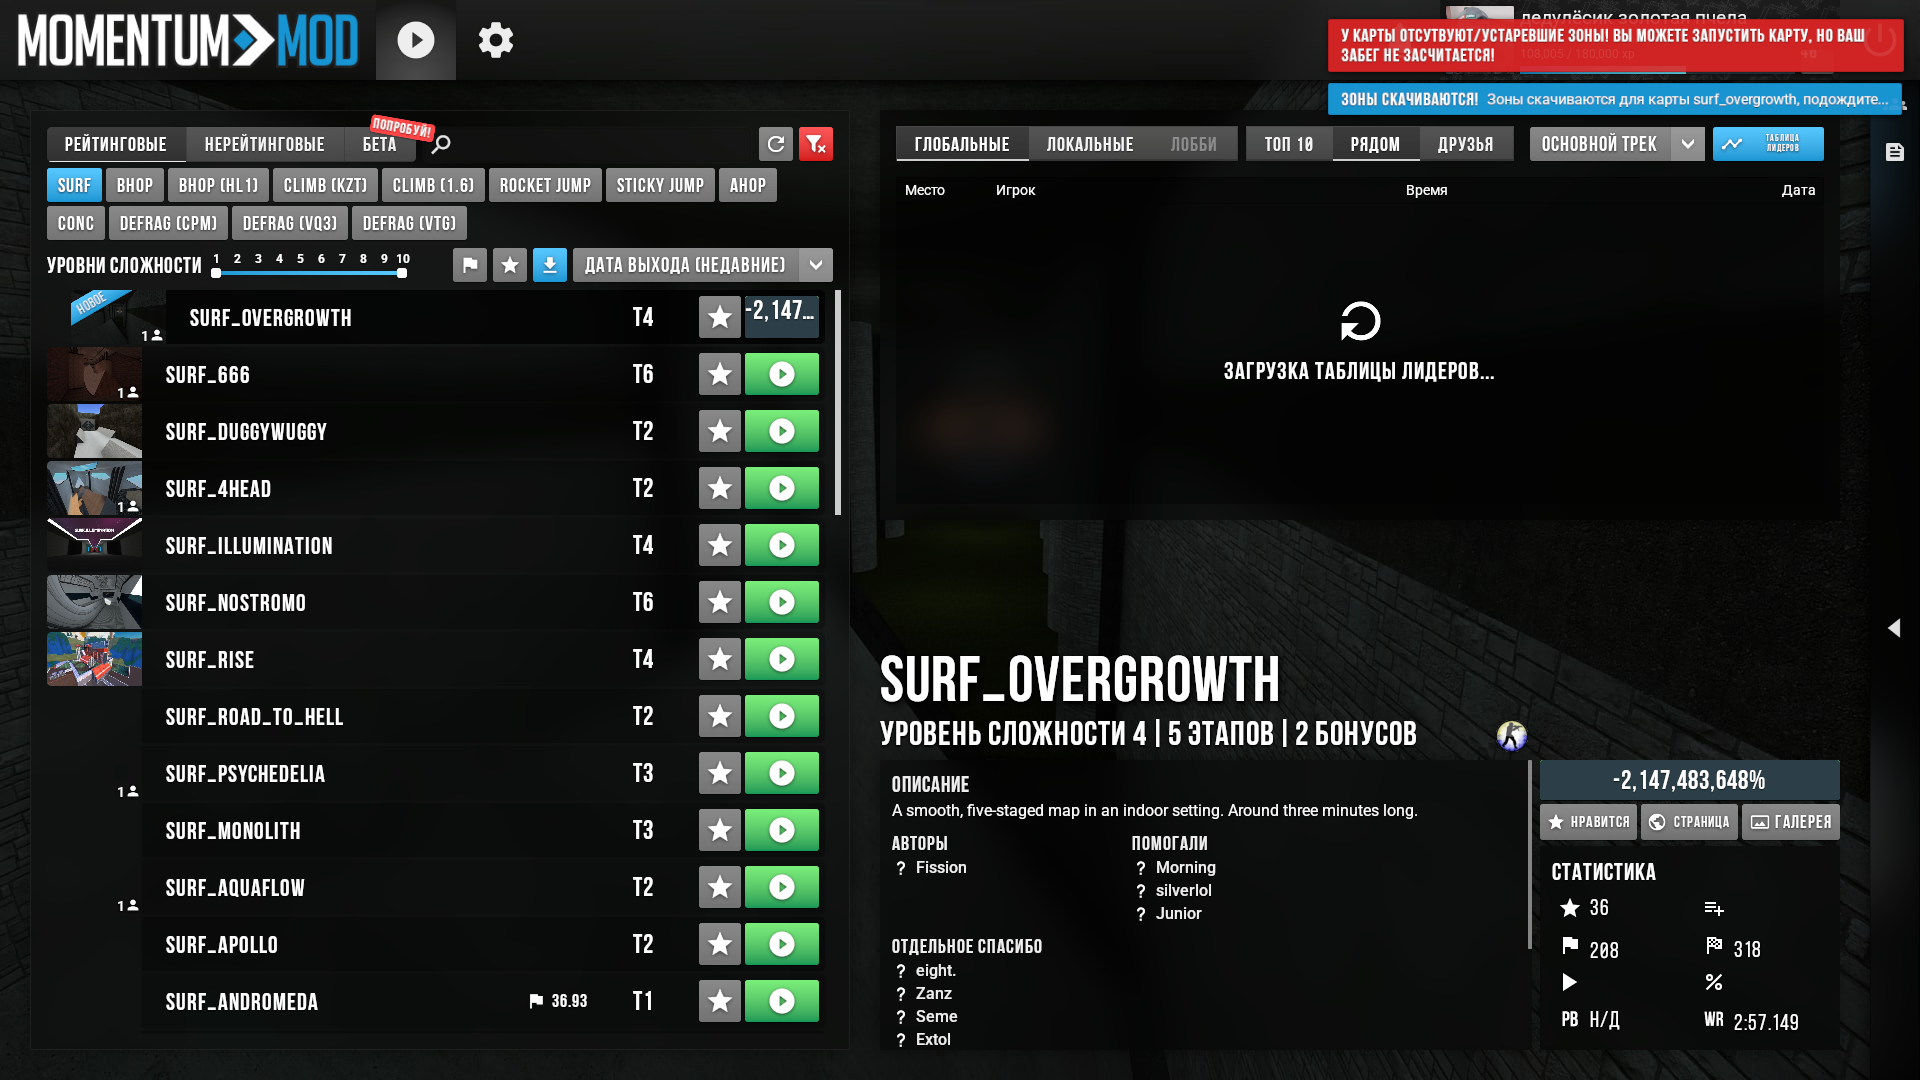The image size is (1920, 1080).
Task: Favorite the surf_andromeda map
Action: (x=720, y=1001)
